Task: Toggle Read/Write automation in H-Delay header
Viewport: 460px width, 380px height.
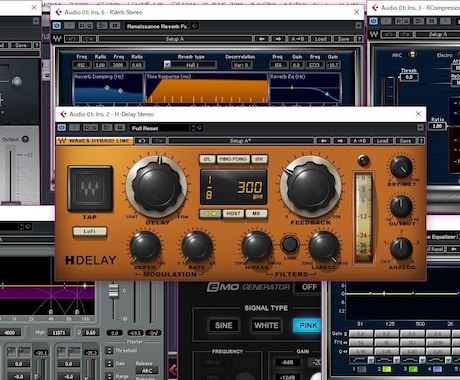Action: (x=91, y=128)
